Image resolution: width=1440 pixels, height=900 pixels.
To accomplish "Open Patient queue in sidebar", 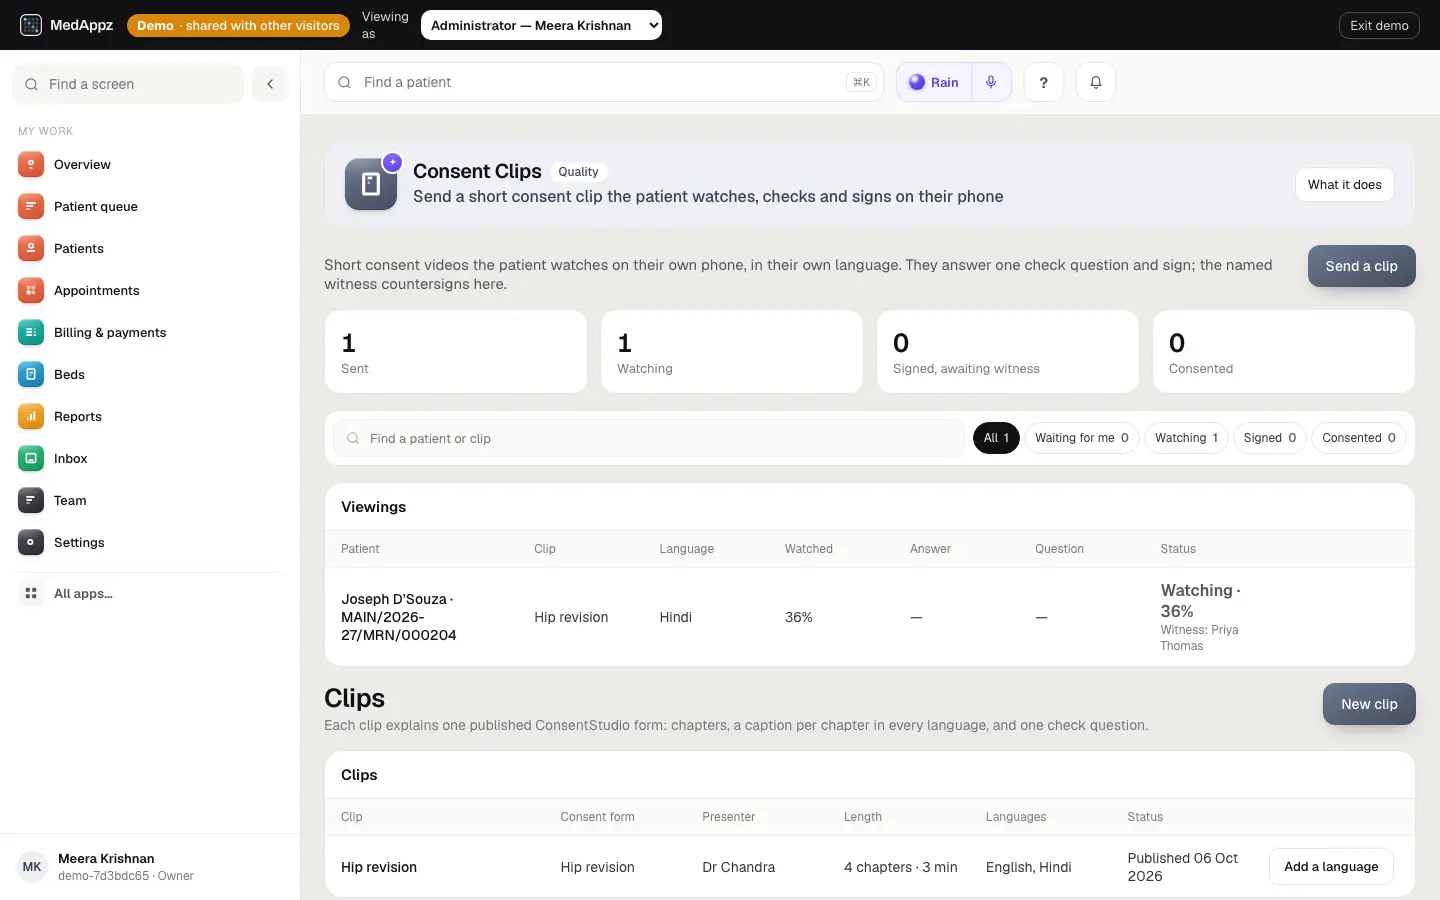I will point(150,206).
